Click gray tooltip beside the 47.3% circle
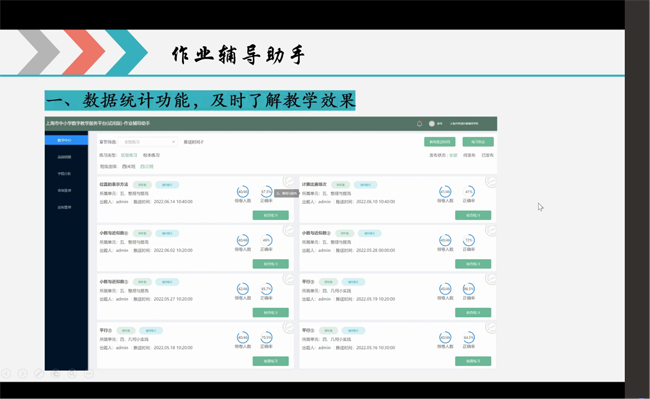The width and height of the screenshot is (650, 399). [x=286, y=193]
